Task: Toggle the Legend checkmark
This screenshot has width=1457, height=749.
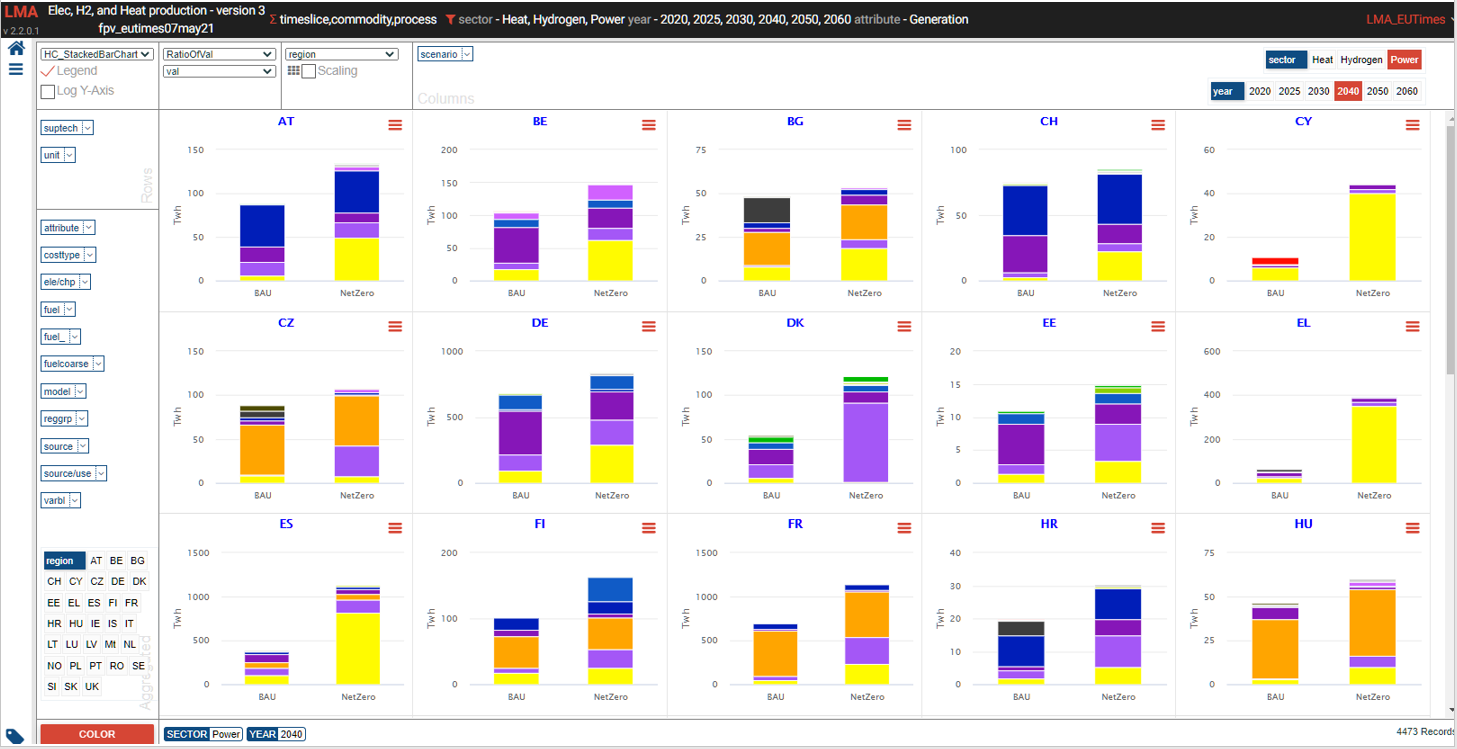Action: [48, 71]
